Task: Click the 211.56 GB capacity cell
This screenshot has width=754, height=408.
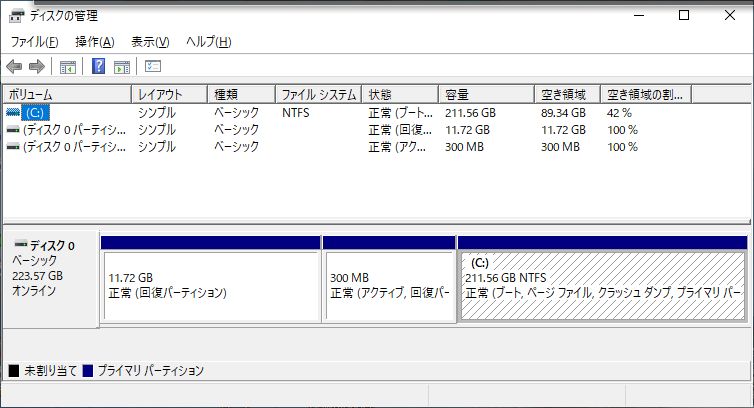Action: [470, 113]
